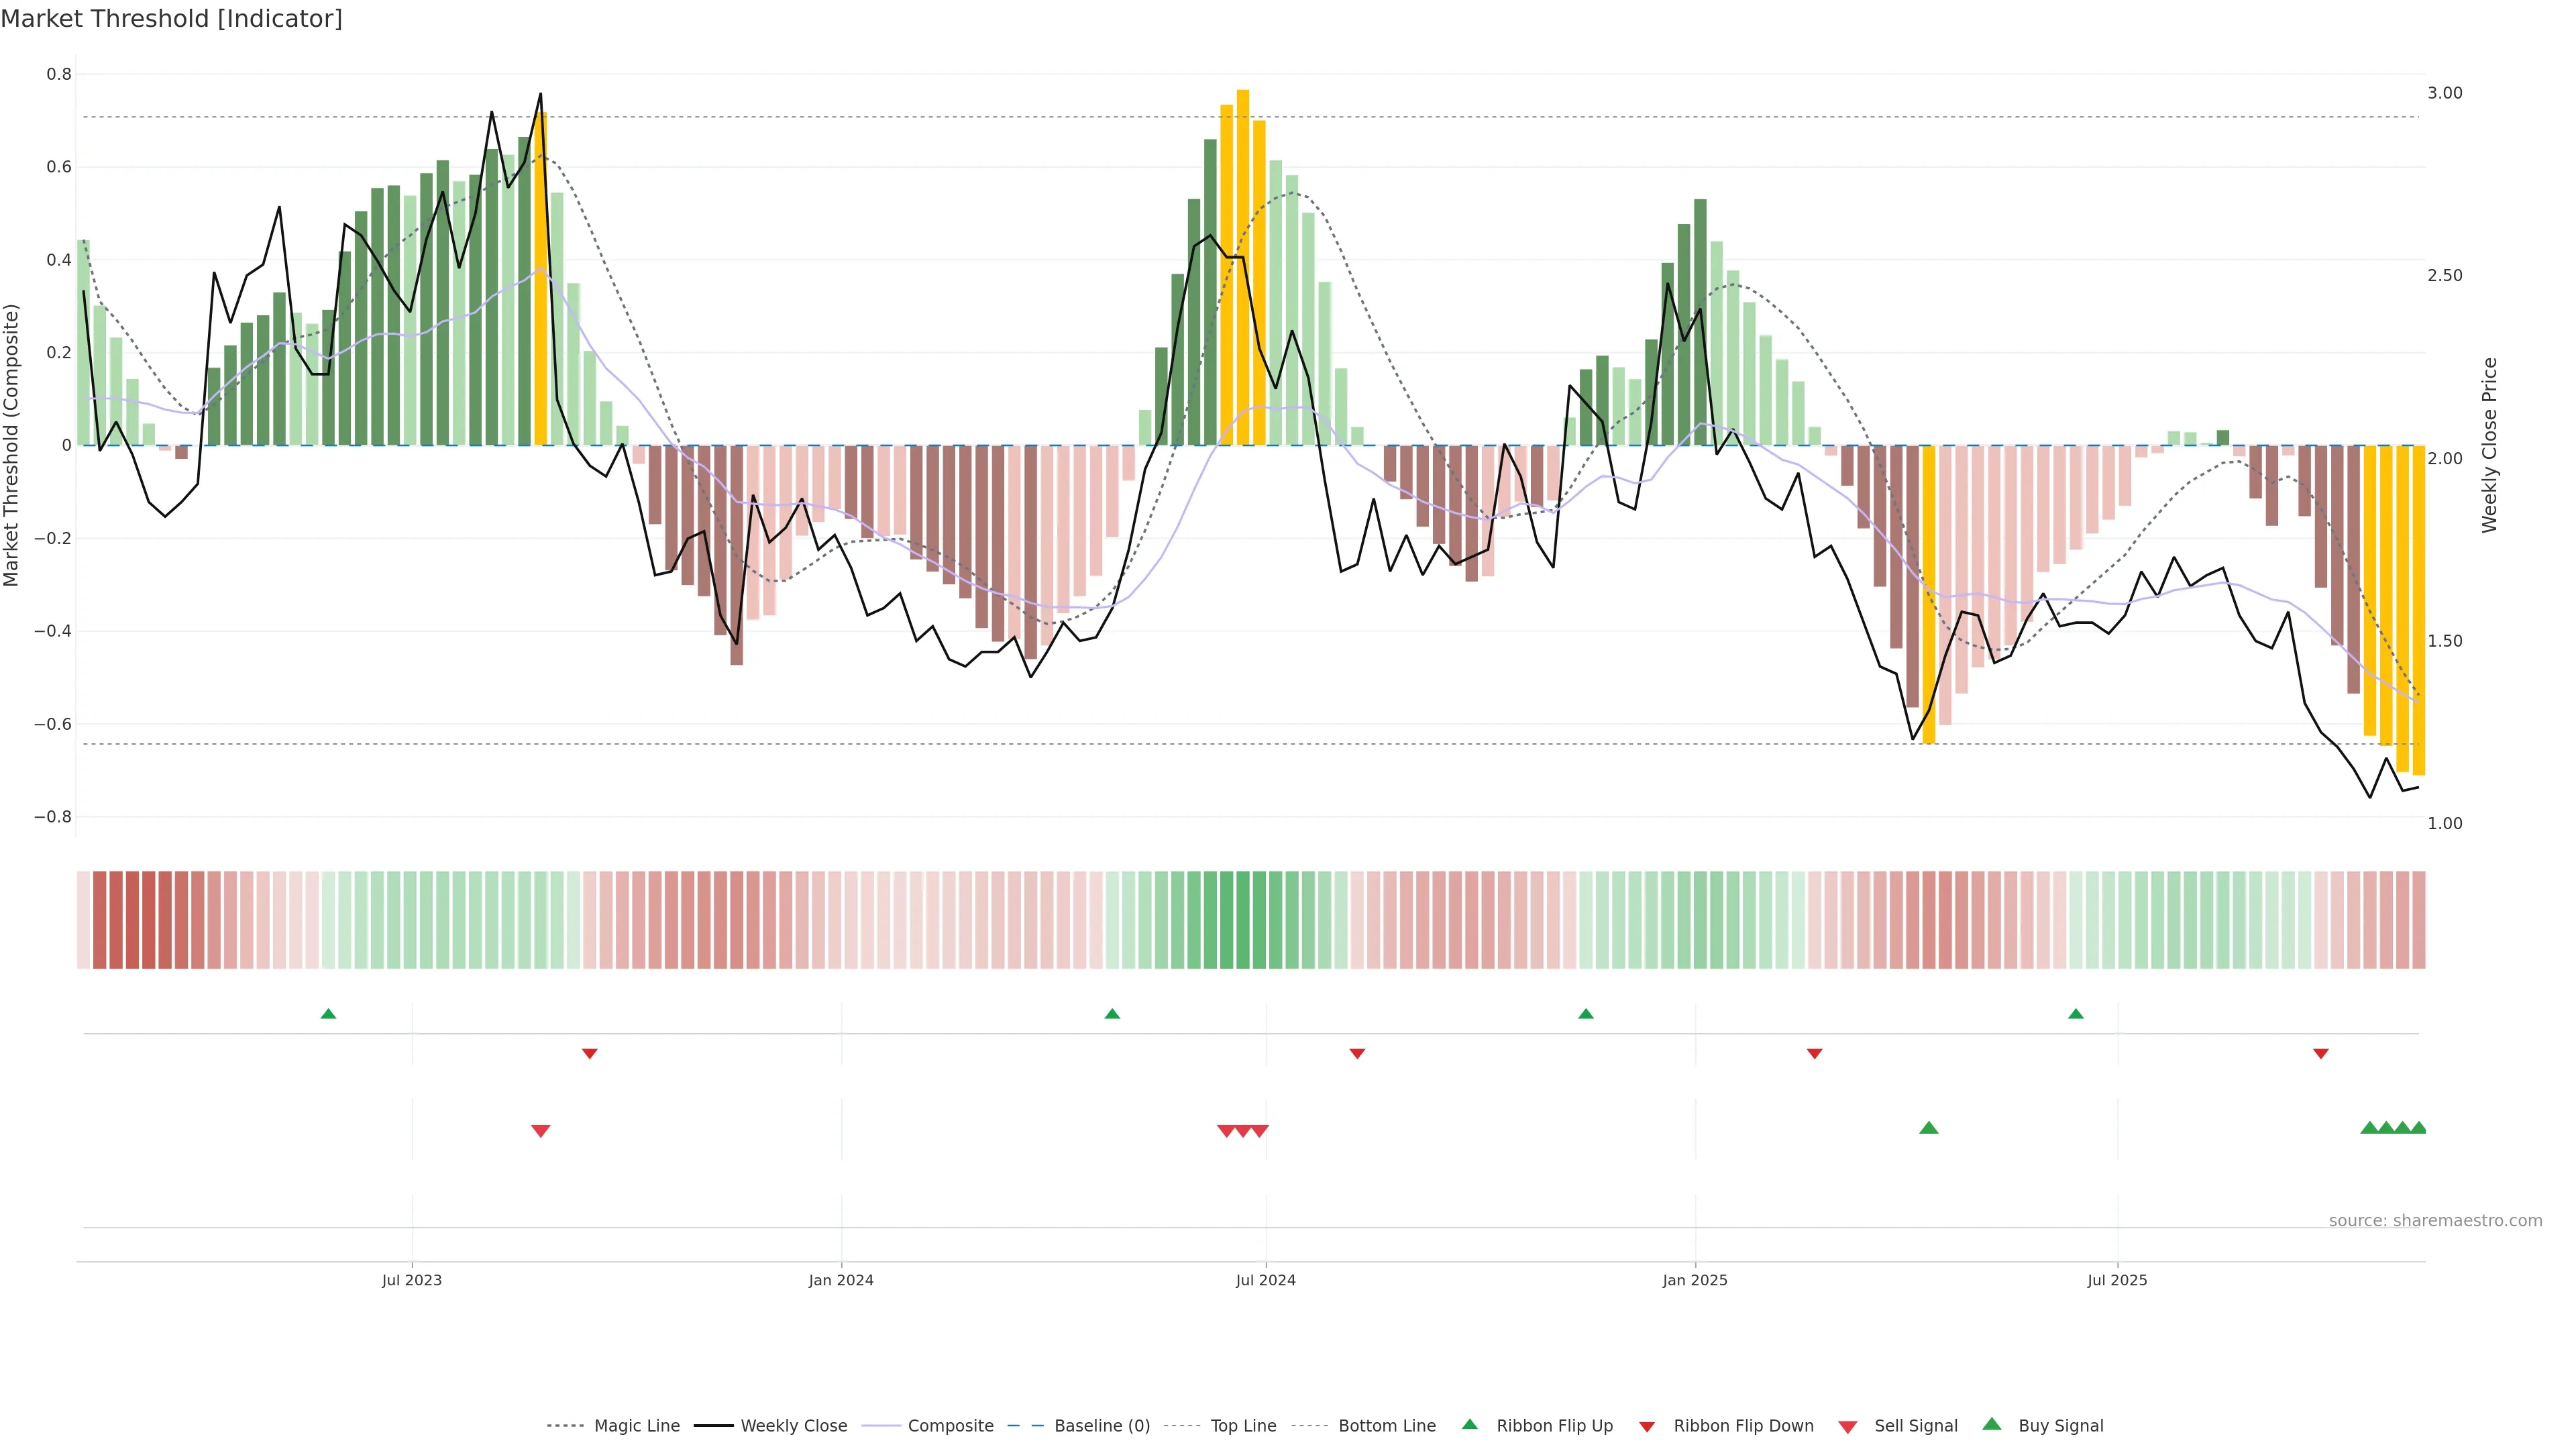Click the source: sharemaestro.com text
The height and width of the screenshot is (1449, 2576).
(x=2435, y=1220)
